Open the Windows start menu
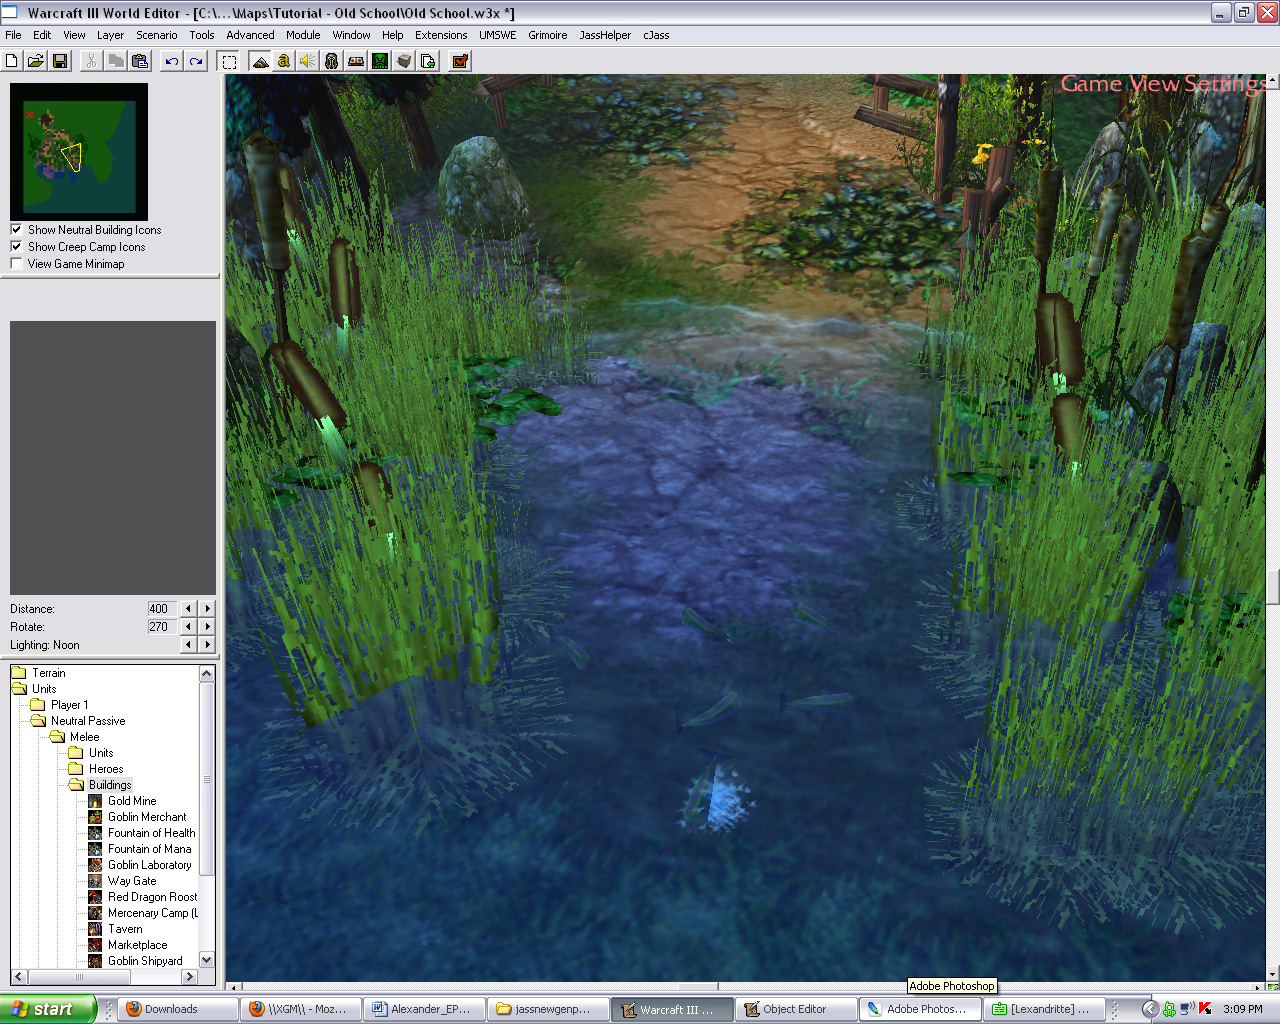Screen dimensions: 1280x1024 48,1009
